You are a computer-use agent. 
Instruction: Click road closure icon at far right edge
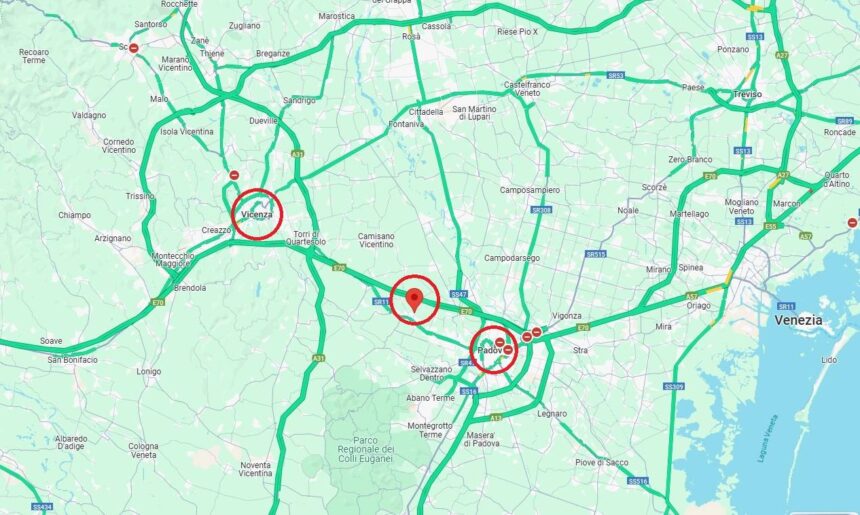[852, 223]
